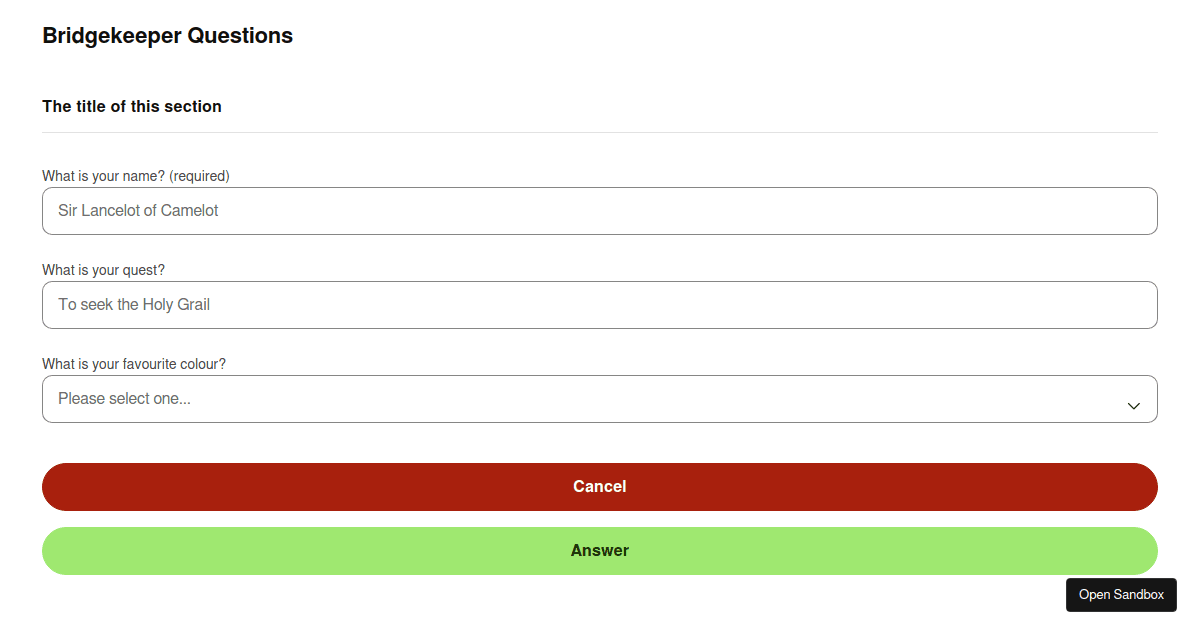Click the 'Please select one...' placeholder text
1200x630 pixels.
124,398
